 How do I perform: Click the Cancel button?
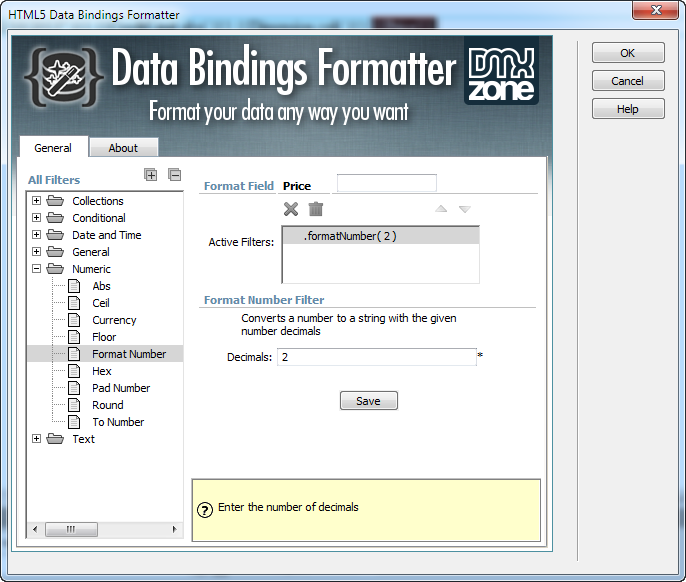point(628,81)
